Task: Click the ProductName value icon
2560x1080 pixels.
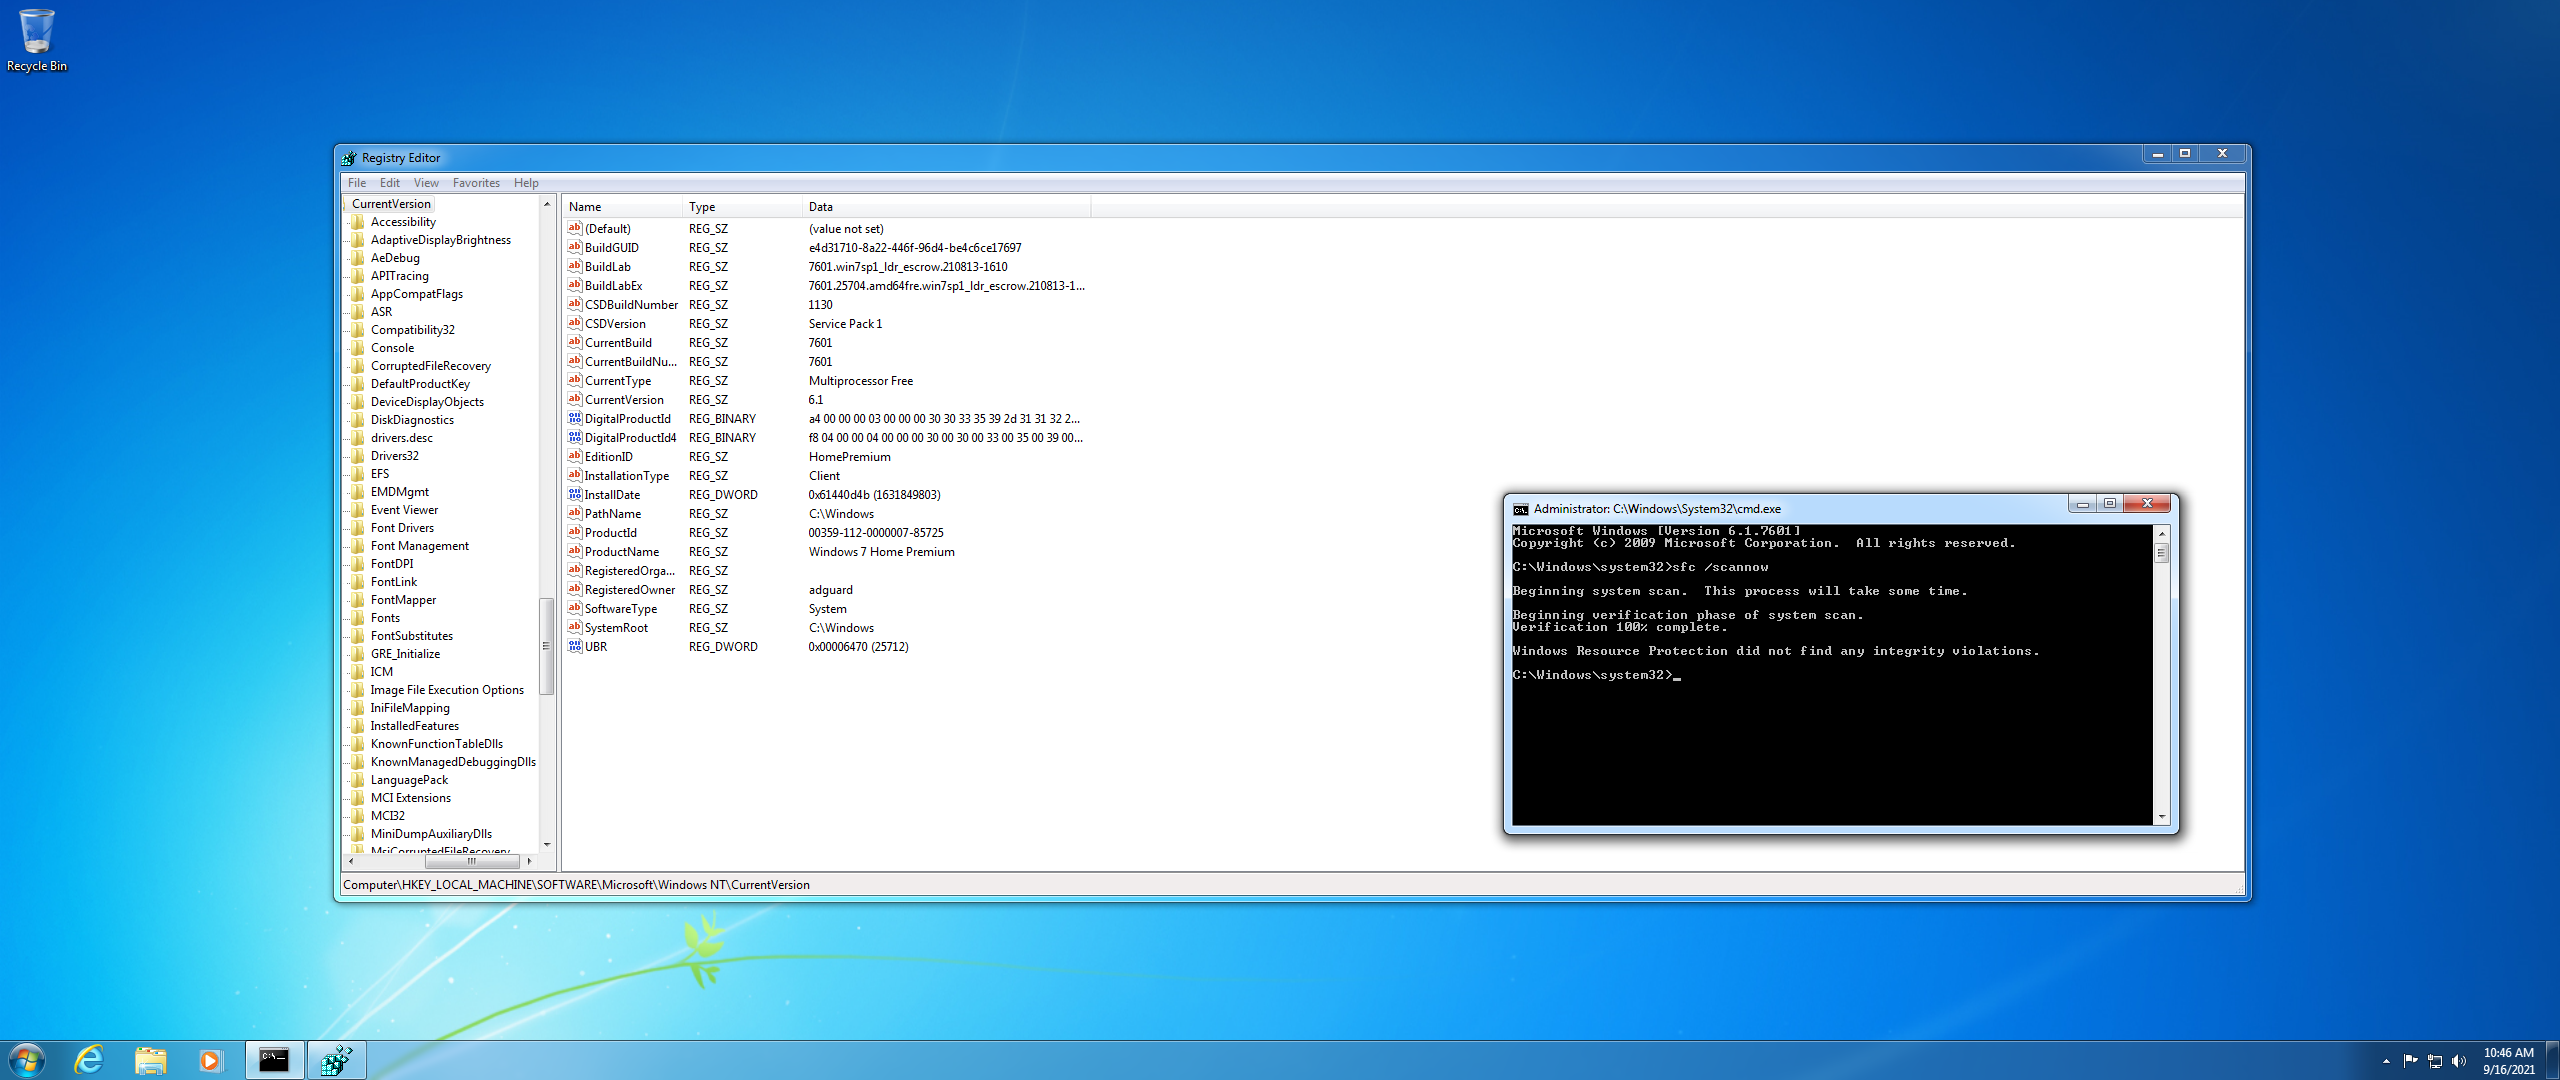Action: (575, 551)
